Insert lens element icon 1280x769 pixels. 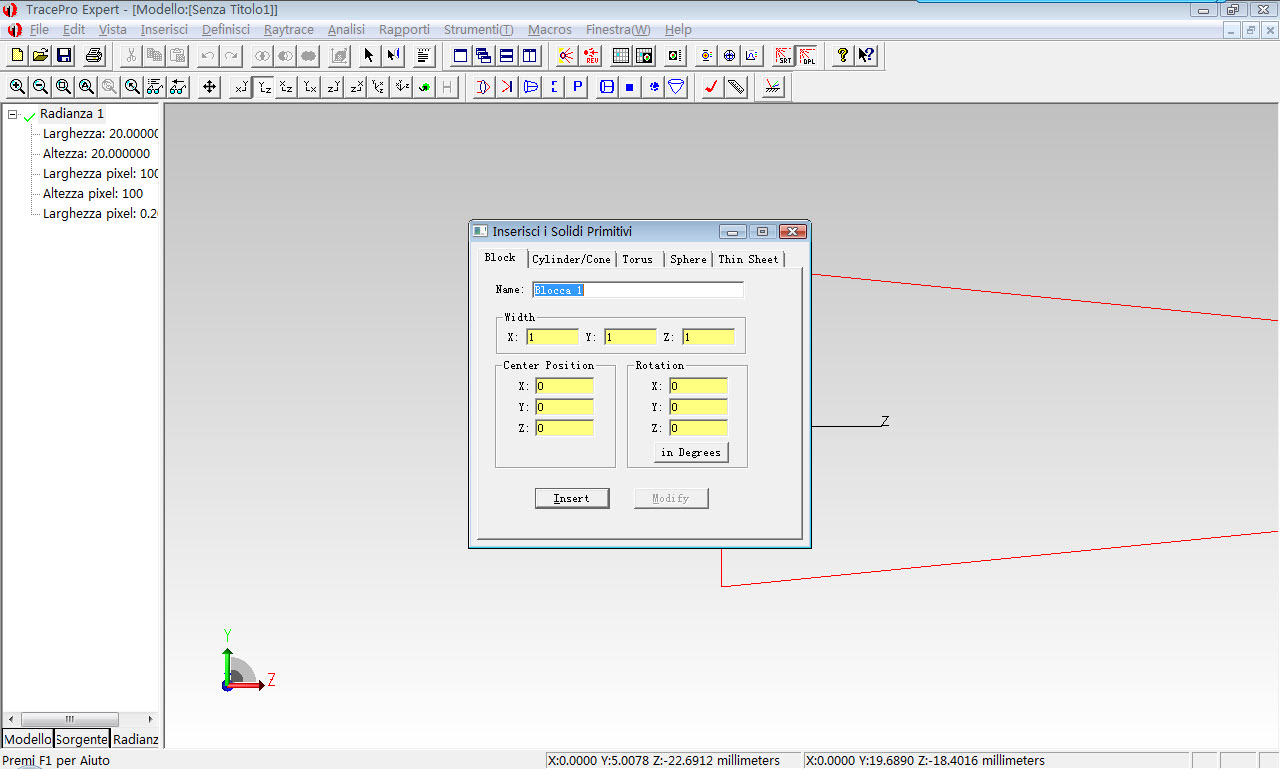tap(484, 87)
